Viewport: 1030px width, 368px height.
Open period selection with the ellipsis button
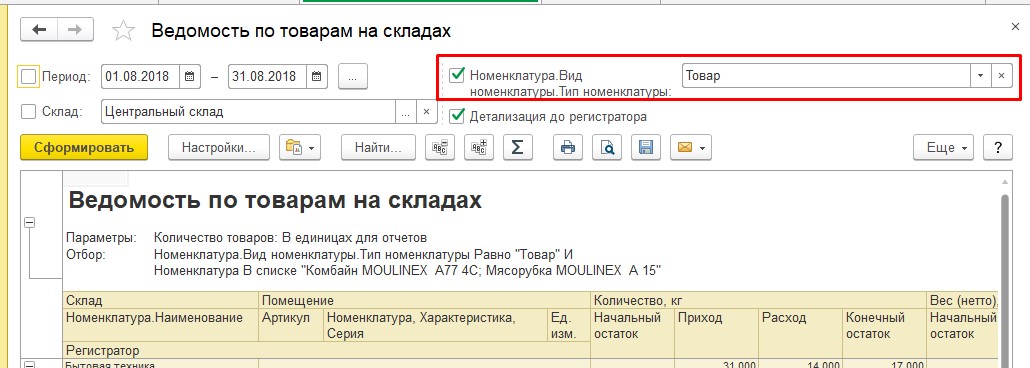tap(353, 76)
